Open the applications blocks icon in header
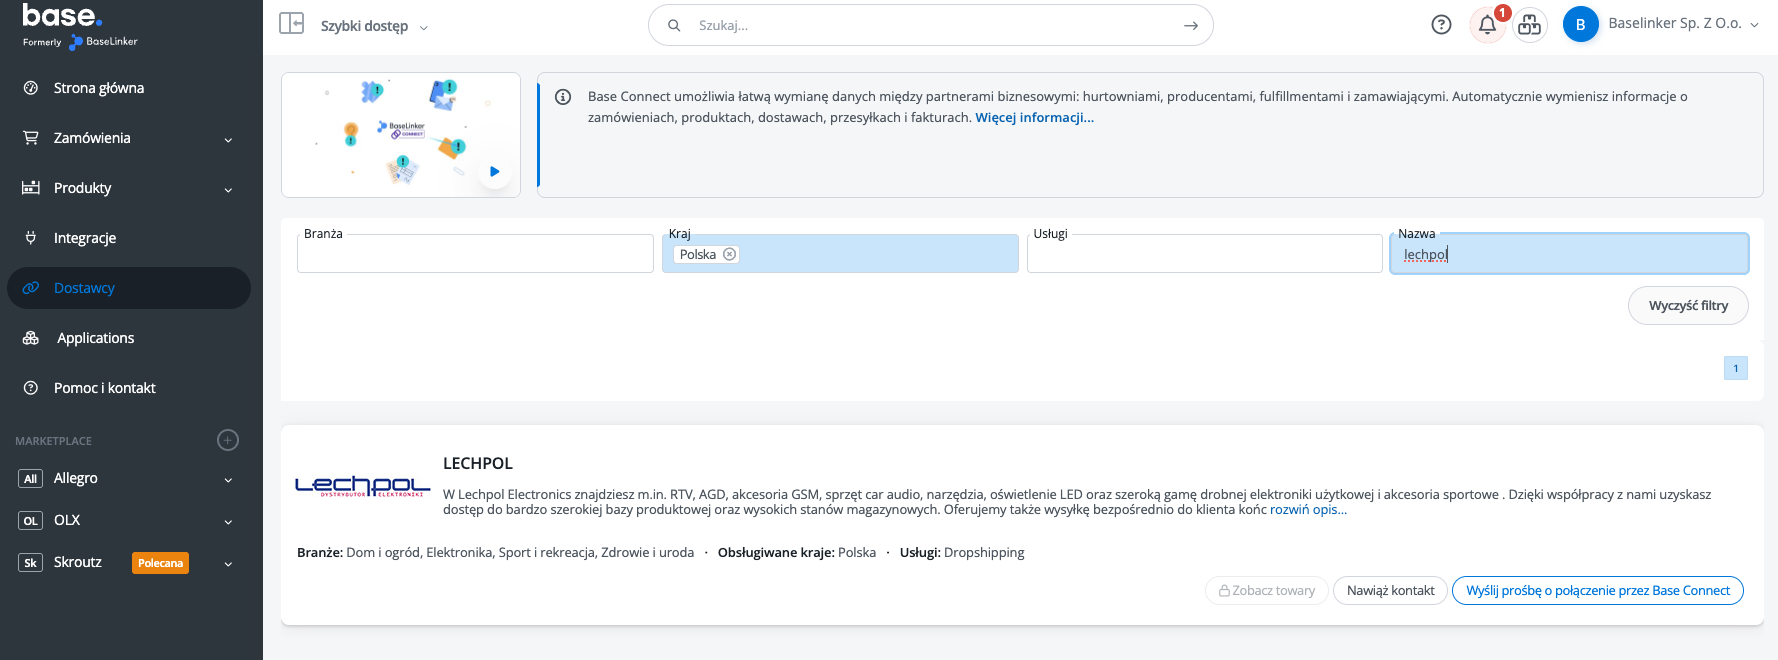Screen dimensions: 1778x660 pyautogui.click(x=1530, y=25)
